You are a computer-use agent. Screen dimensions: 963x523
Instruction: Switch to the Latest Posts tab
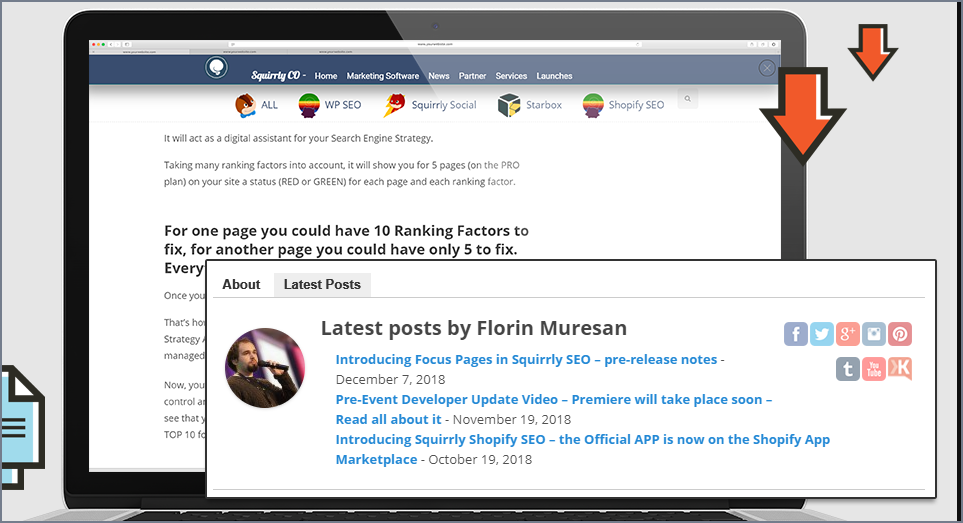(x=322, y=285)
